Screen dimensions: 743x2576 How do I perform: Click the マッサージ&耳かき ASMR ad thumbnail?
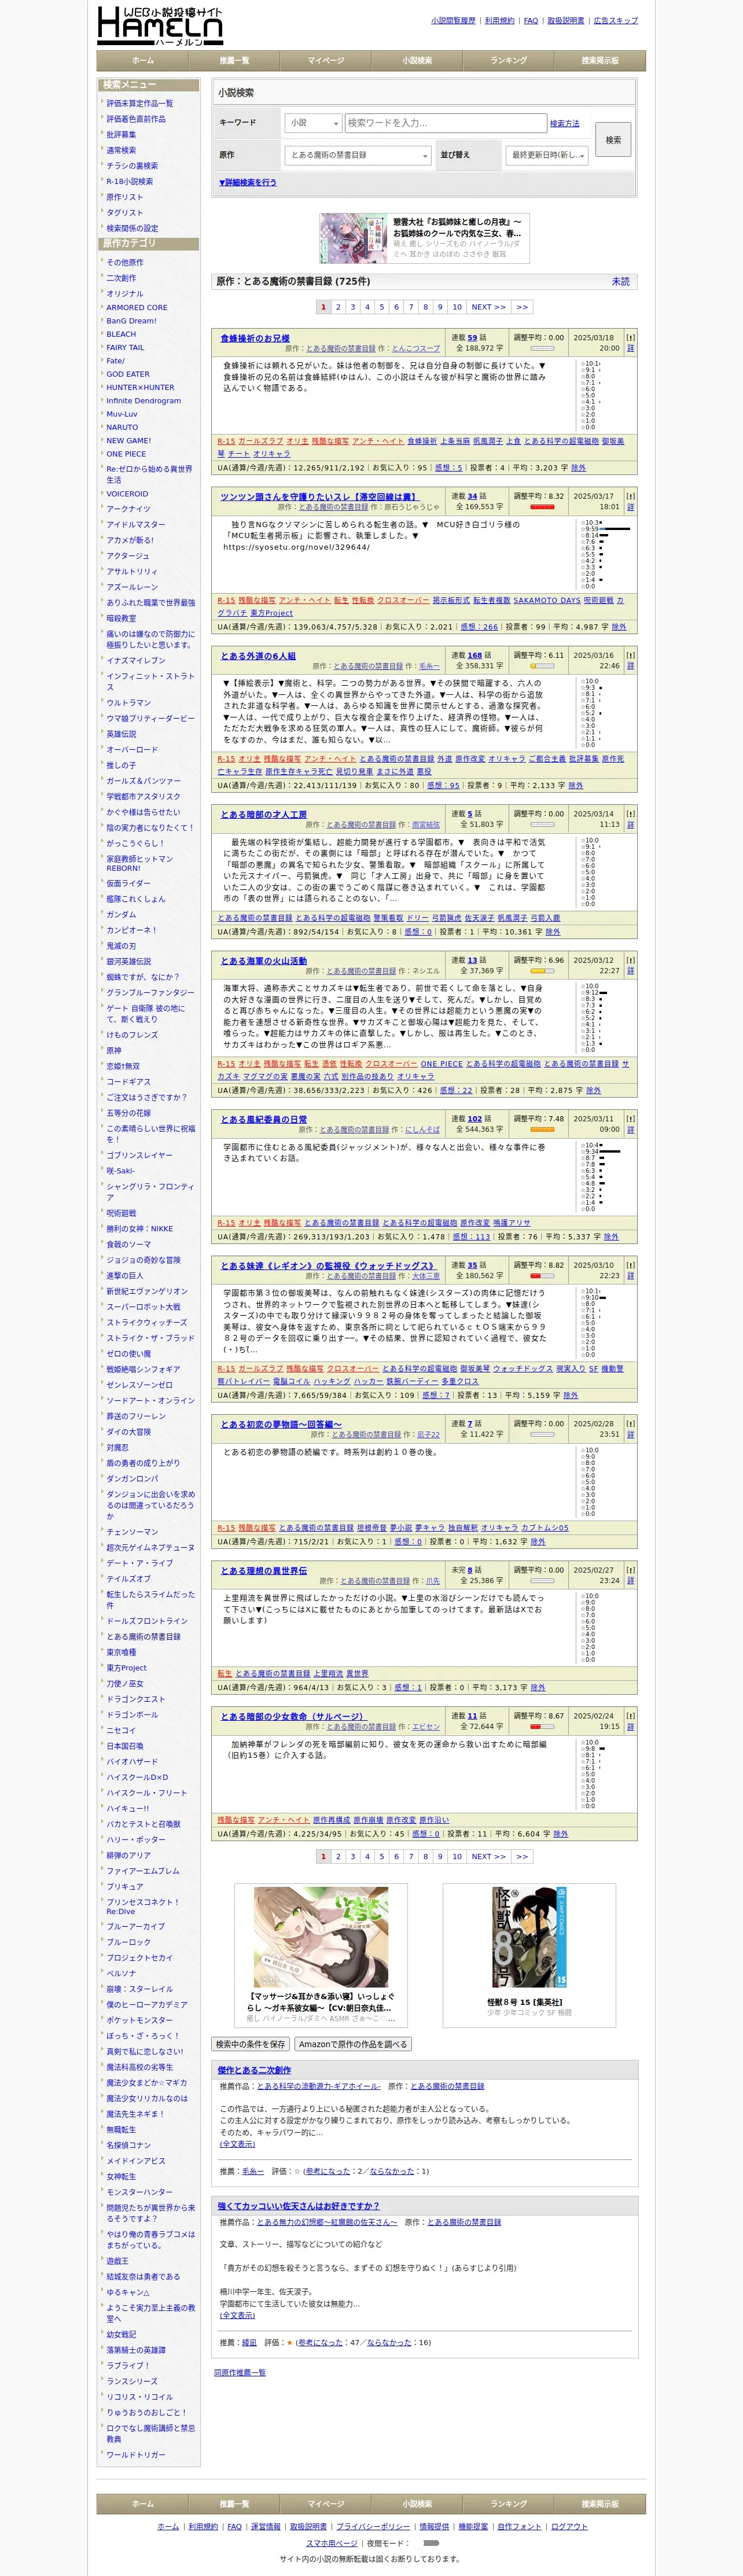pyautogui.click(x=321, y=1936)
